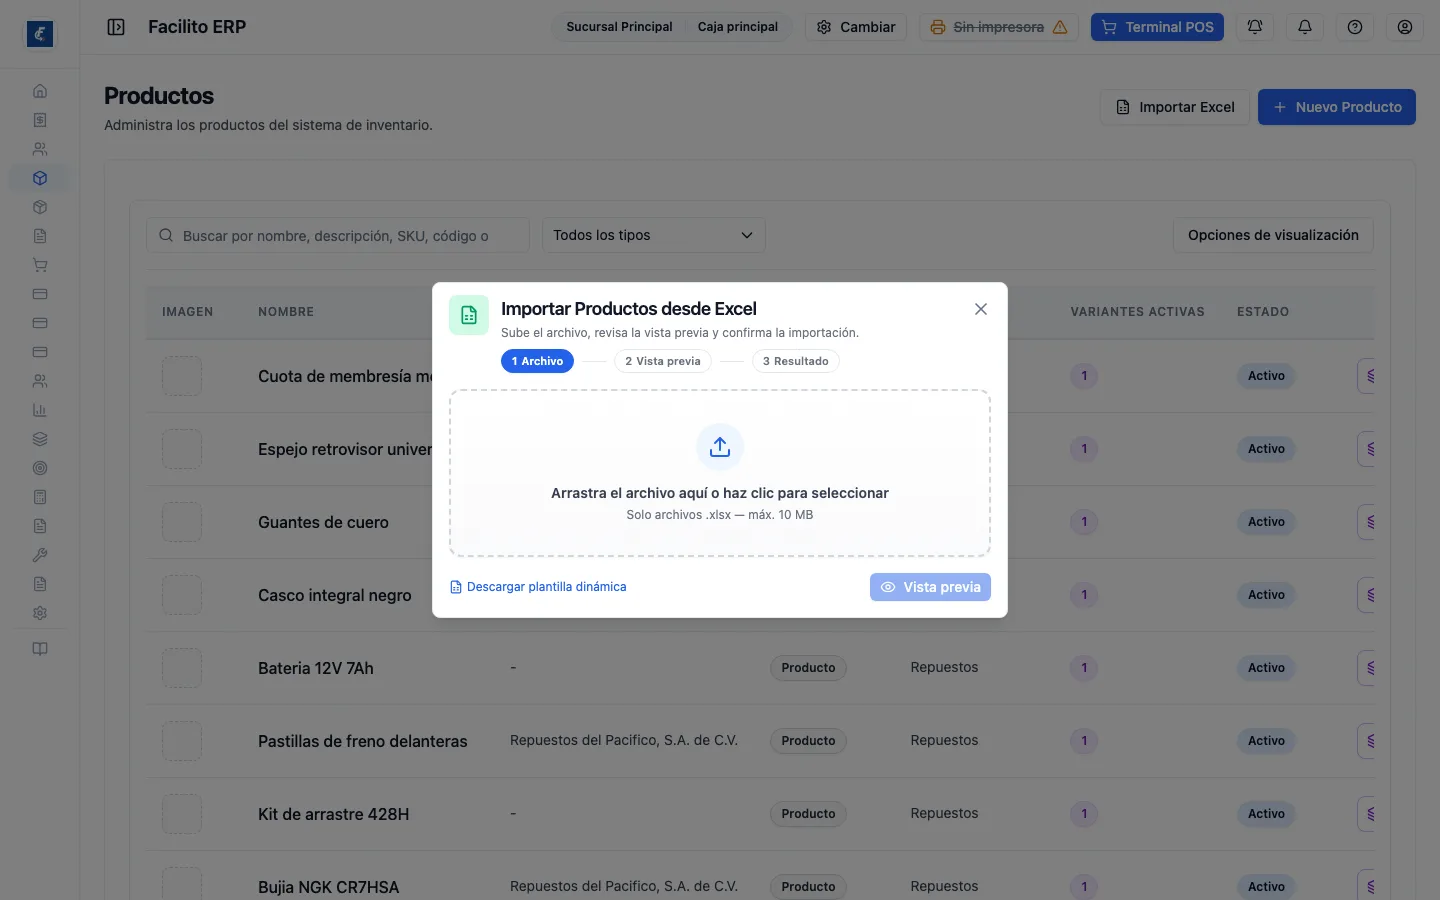The height and width of the screenshot is (900, 1440).
Task: Open the bar chart reports icon
Action: coord(40,410)
